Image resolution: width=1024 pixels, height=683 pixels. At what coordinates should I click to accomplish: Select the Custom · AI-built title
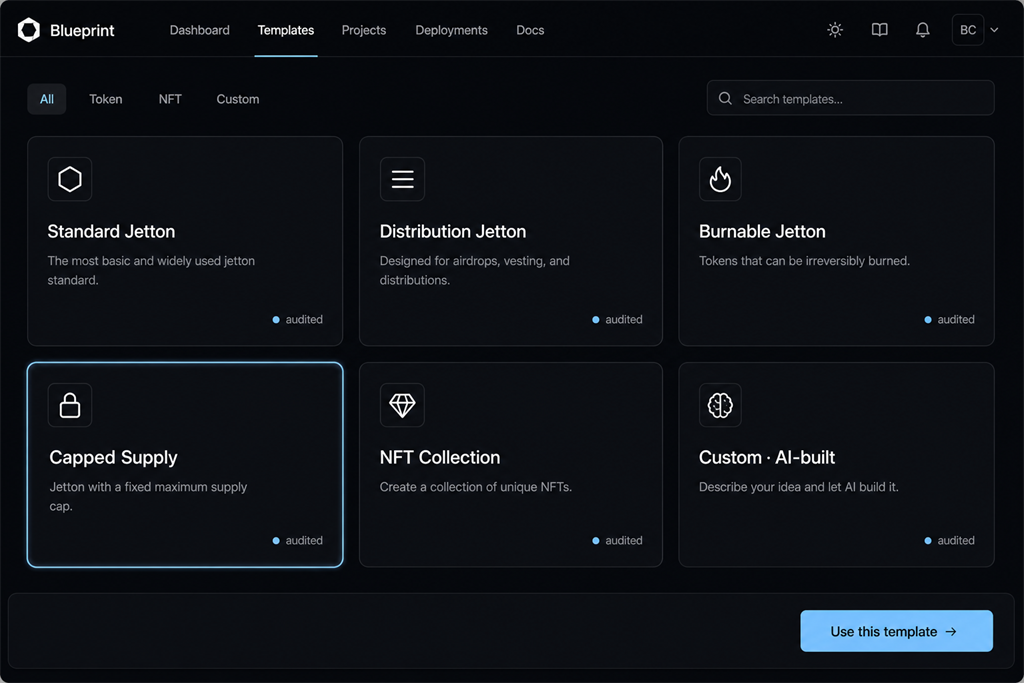coord(767,457)
